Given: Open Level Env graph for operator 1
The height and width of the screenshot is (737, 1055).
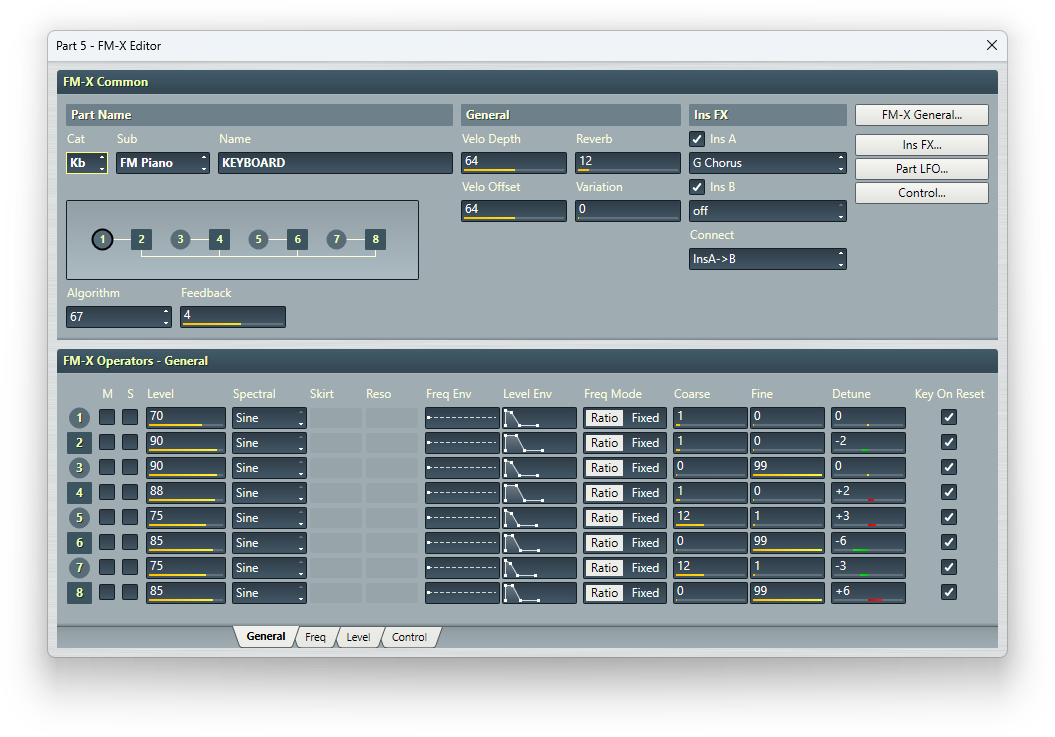Looking at the screenshot, I should (539, 418).
